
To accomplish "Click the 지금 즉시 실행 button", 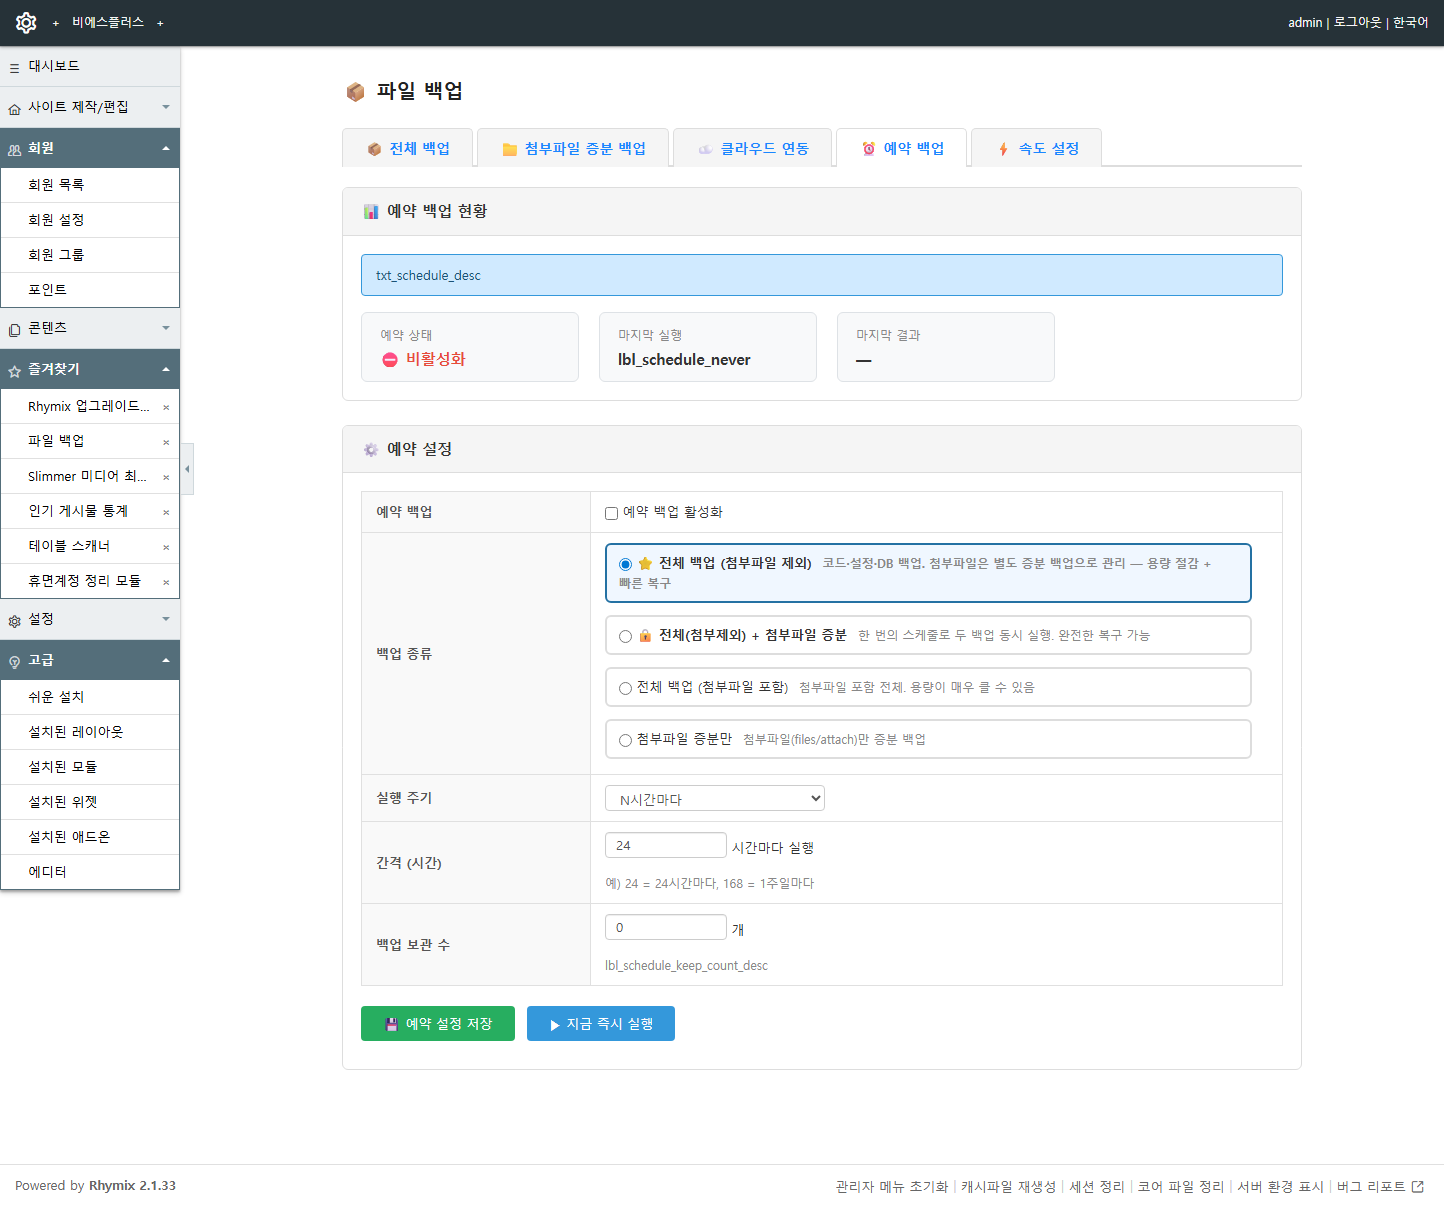I will click(x=601, y=1023).
